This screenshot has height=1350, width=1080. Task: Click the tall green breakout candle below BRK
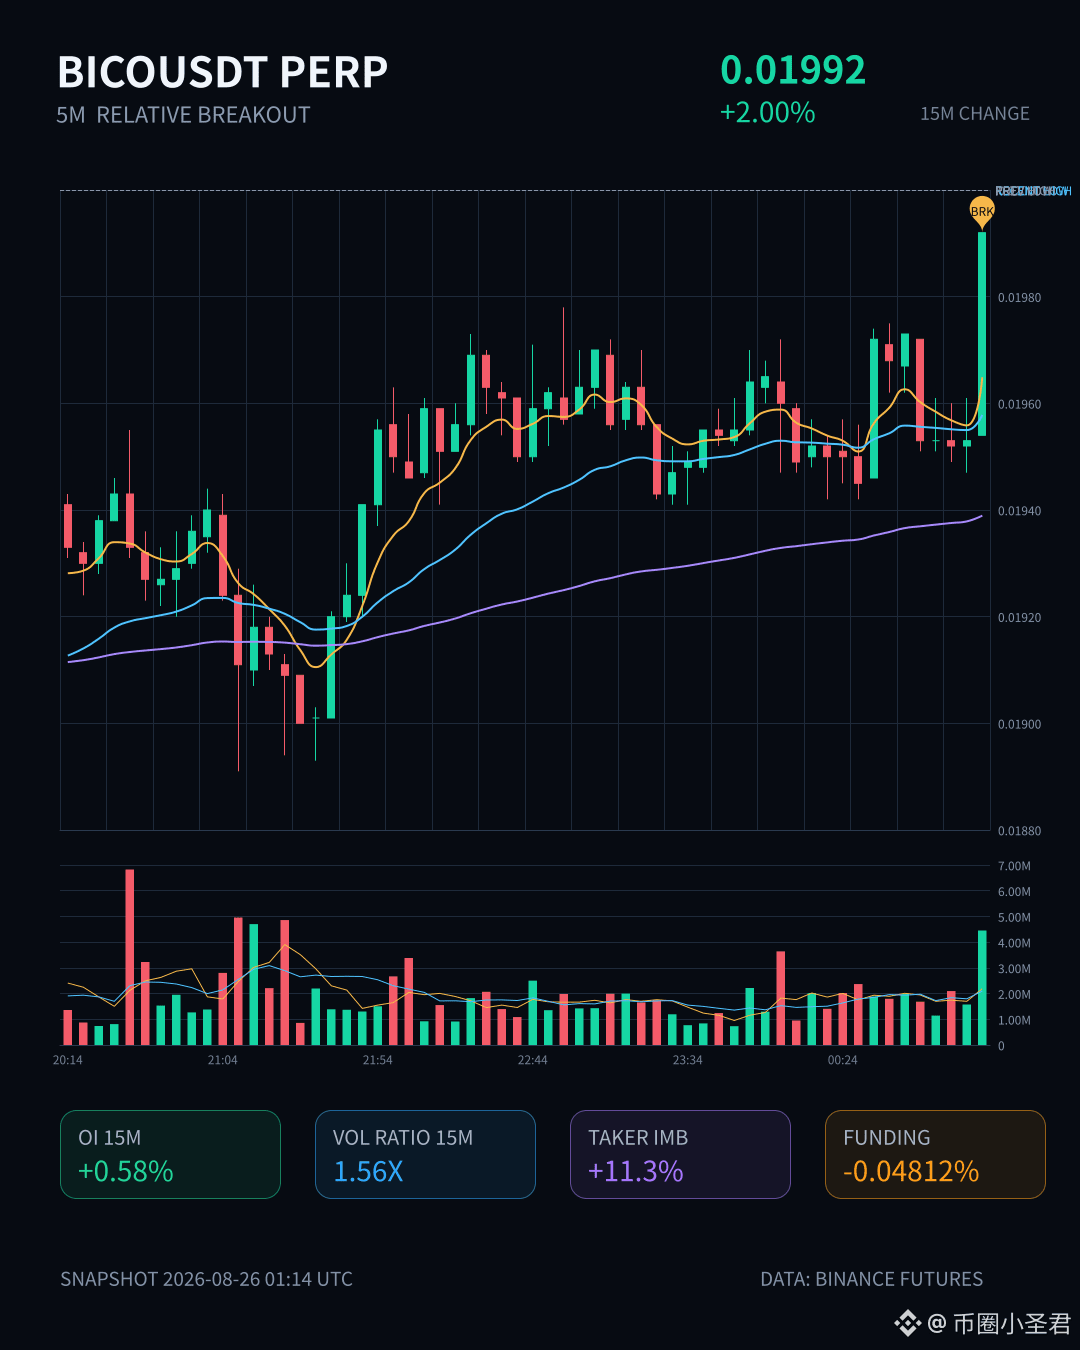pyautogui.click(x=982, y=333)
